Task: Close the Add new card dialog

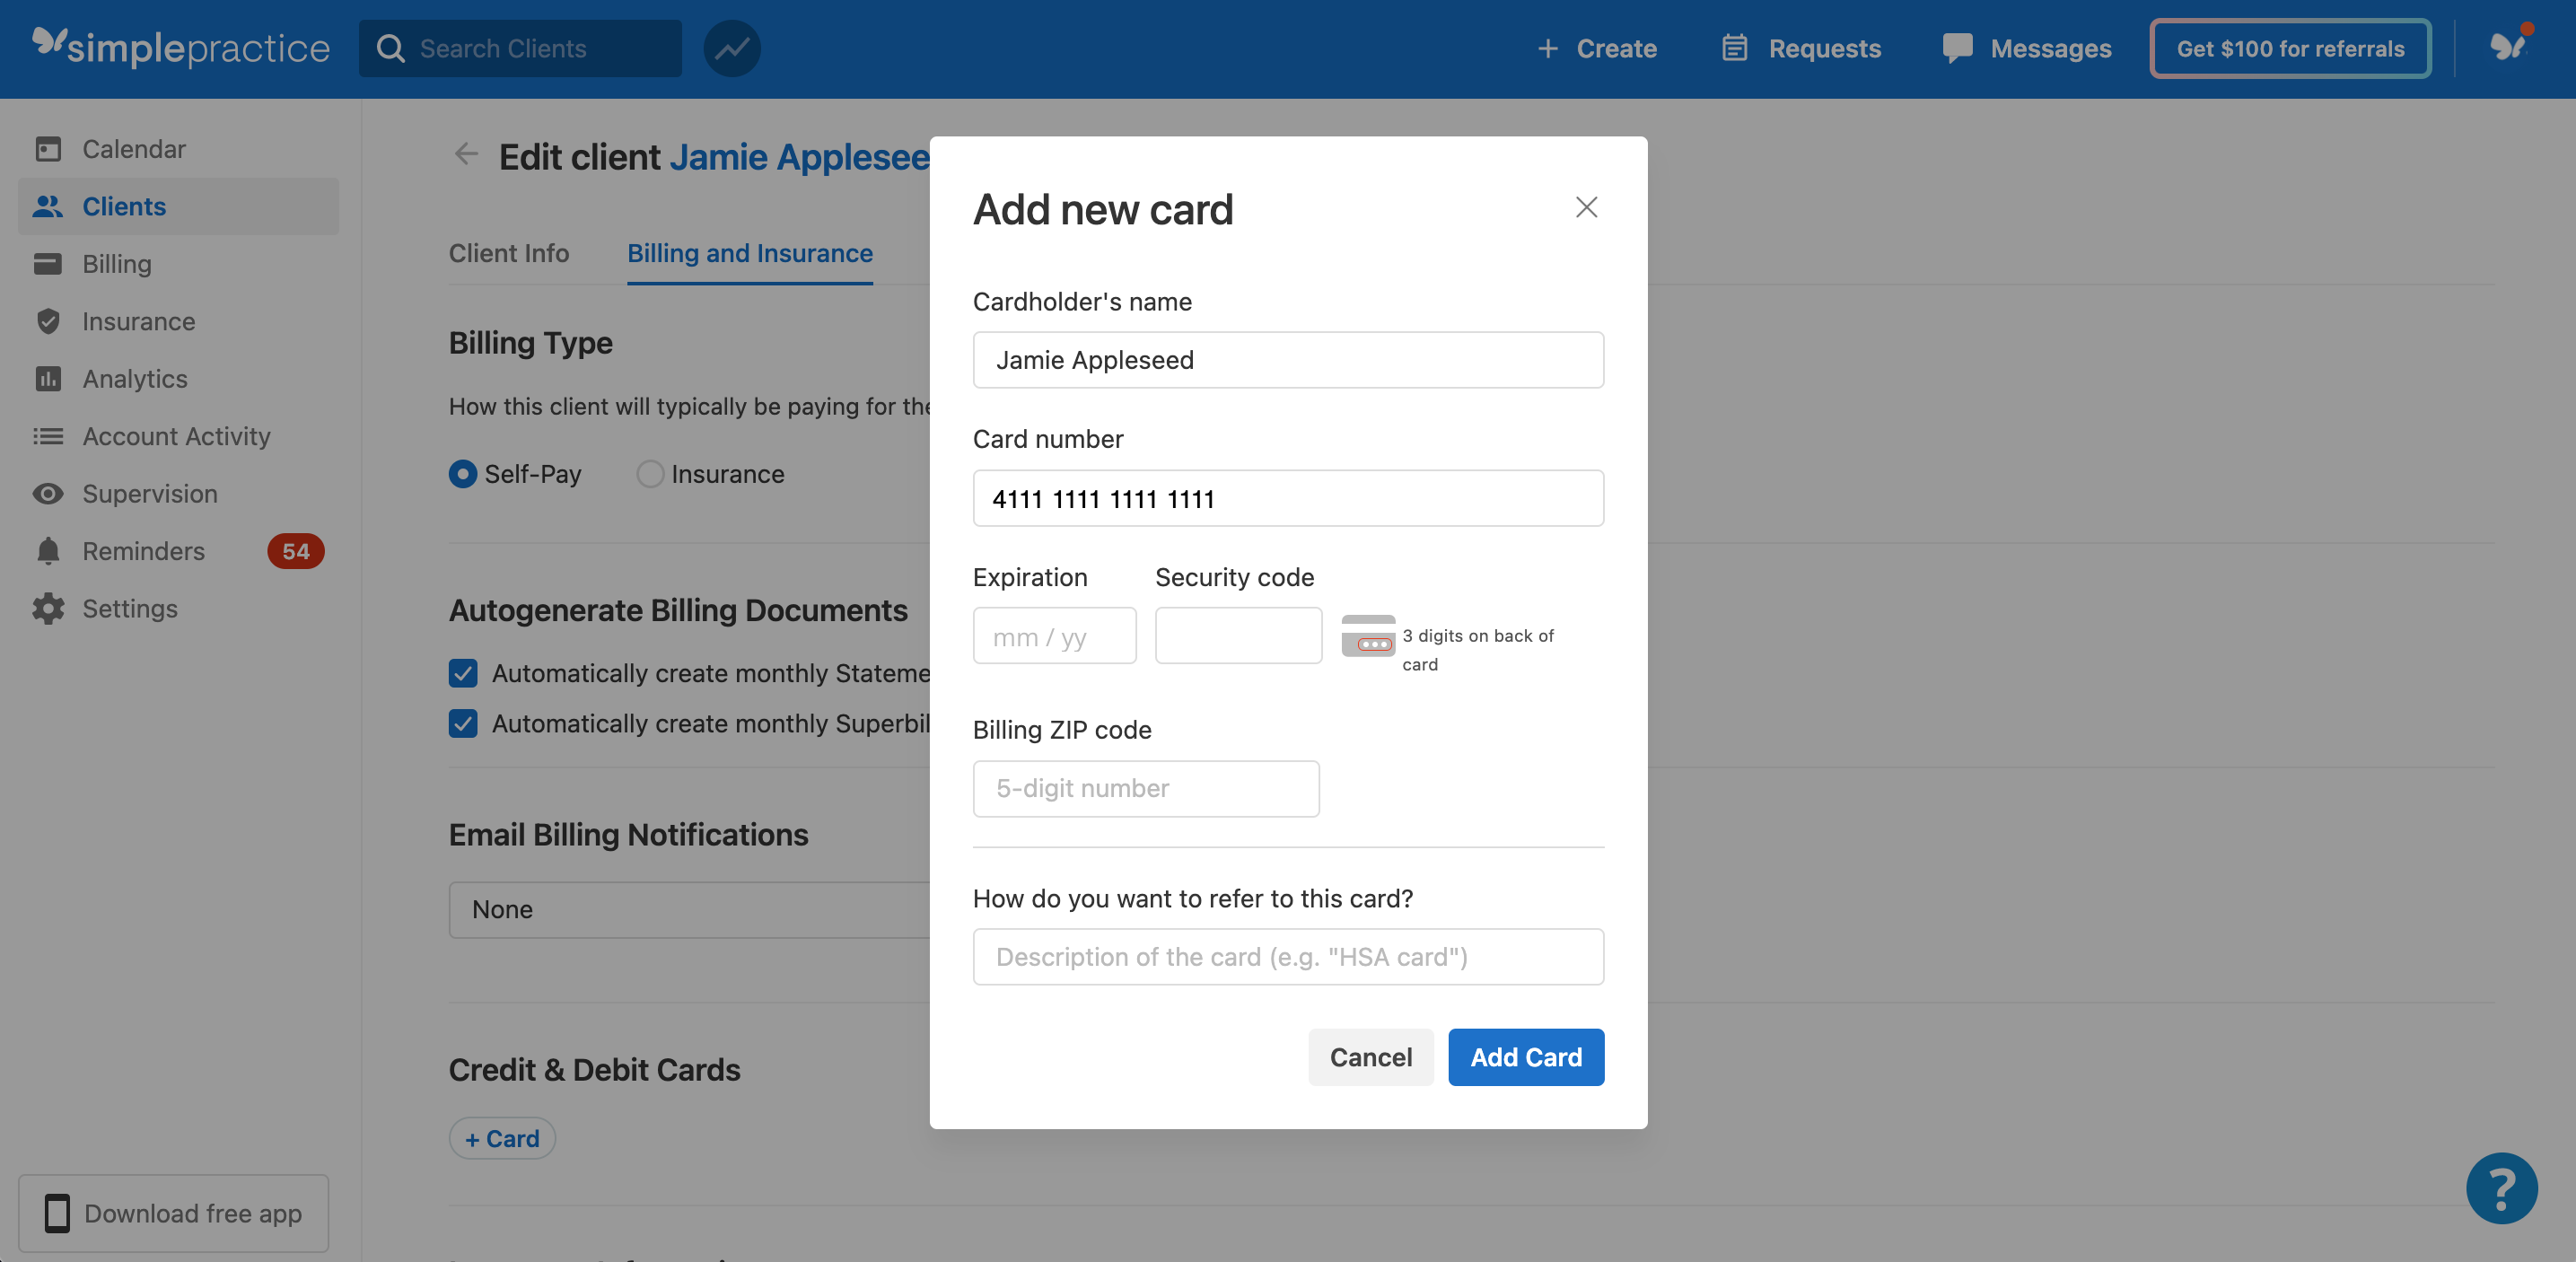Action: [x=1586, y=207]
